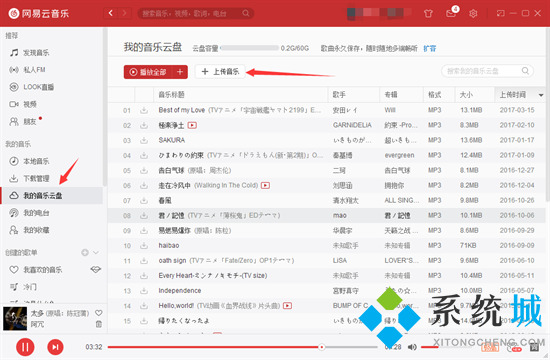
Task: Click the song list vertical scrollbar
Action: click(x=548, y=115)
